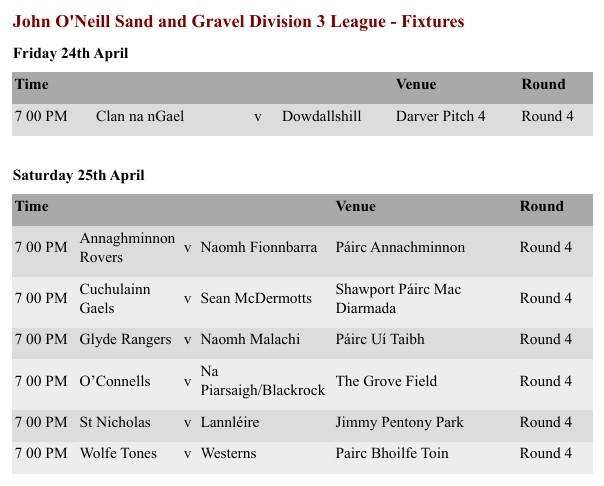The width and height of the screenshot is (604, 486).
Task: Click the O'Connells team name
Action: 115,381
